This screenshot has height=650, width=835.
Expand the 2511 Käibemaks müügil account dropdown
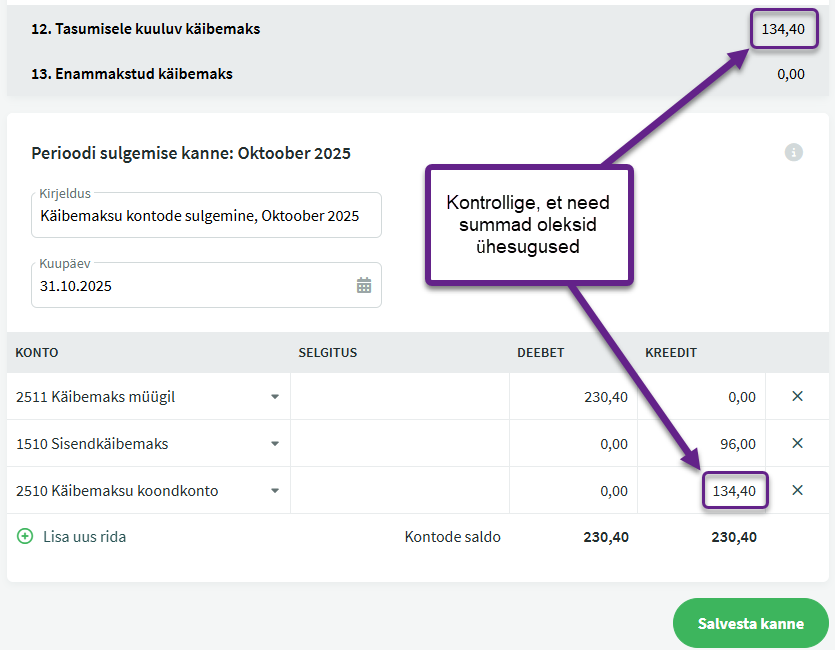[x=275, y=397]
